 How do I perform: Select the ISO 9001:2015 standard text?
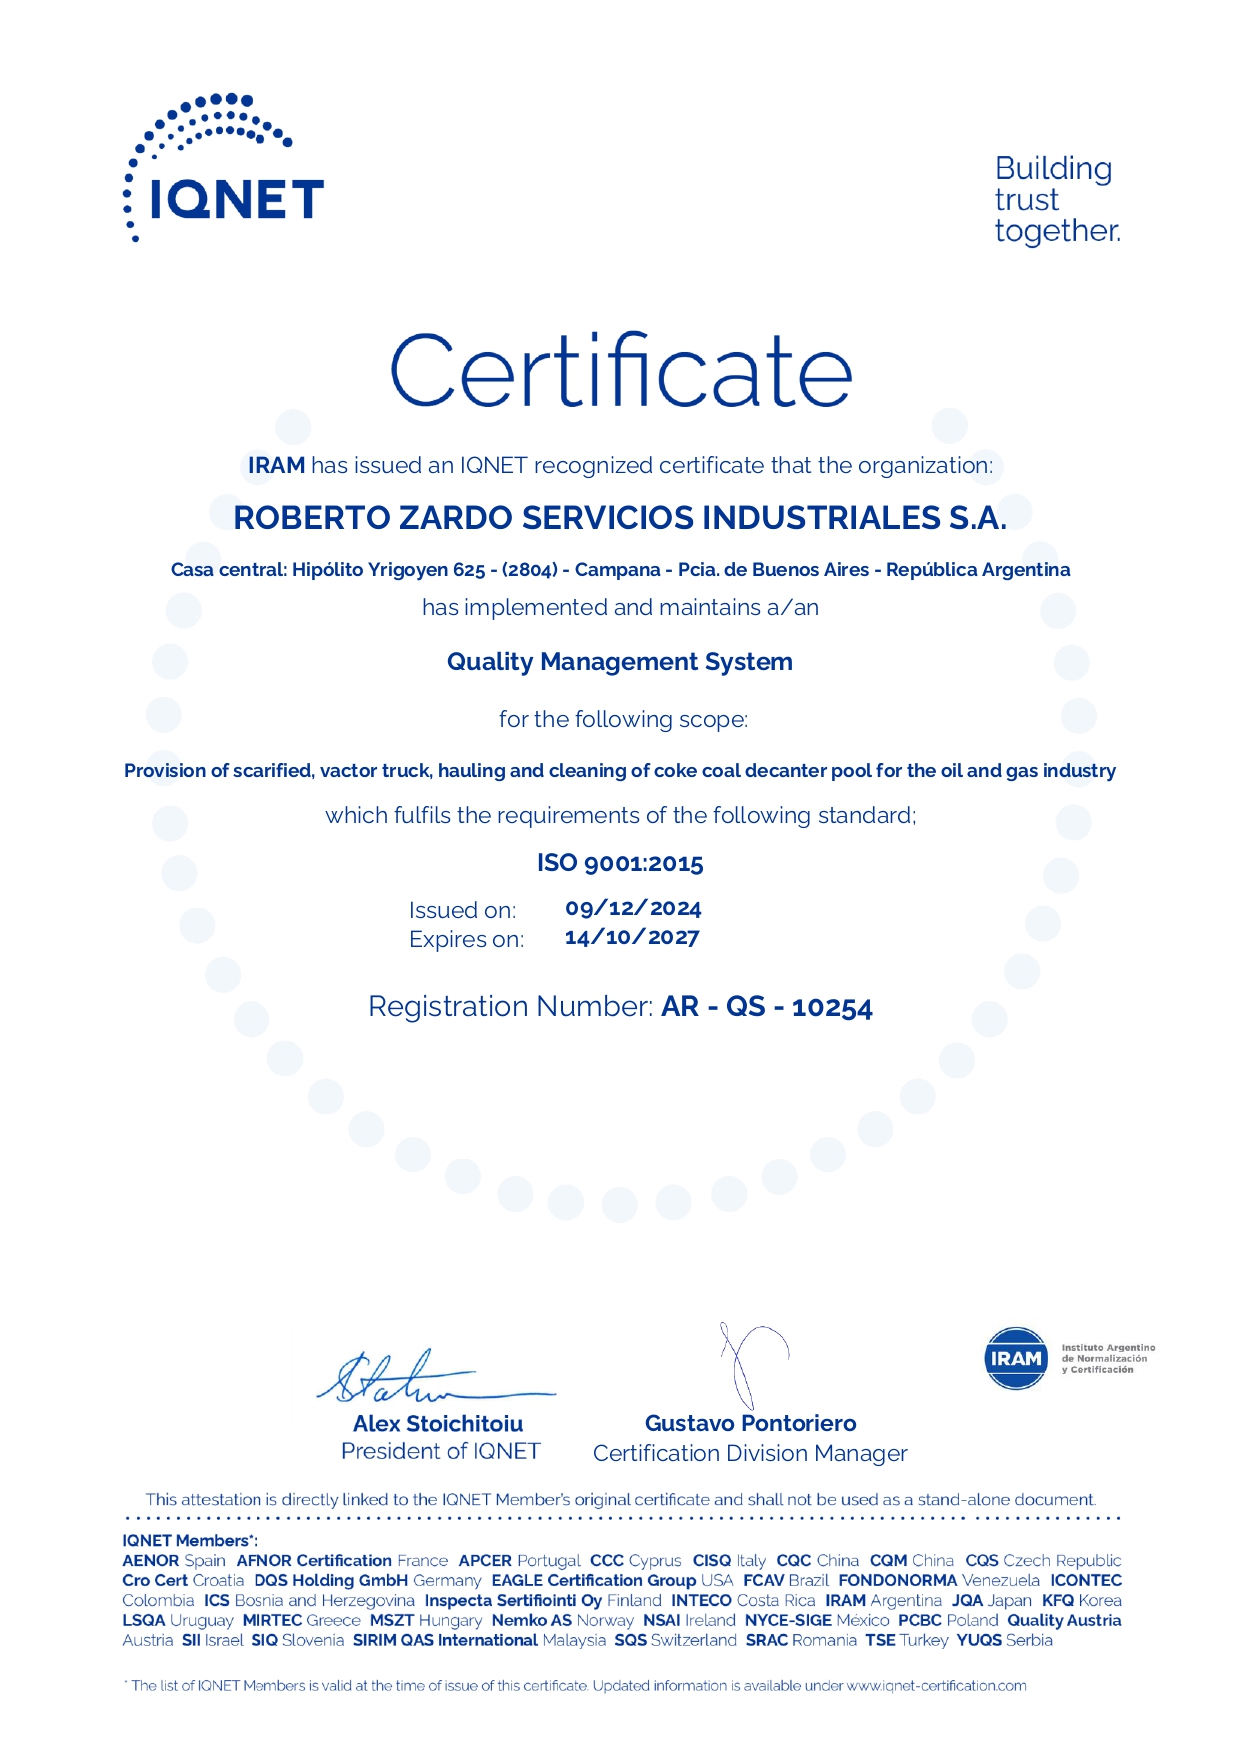(x=620, y=863)
